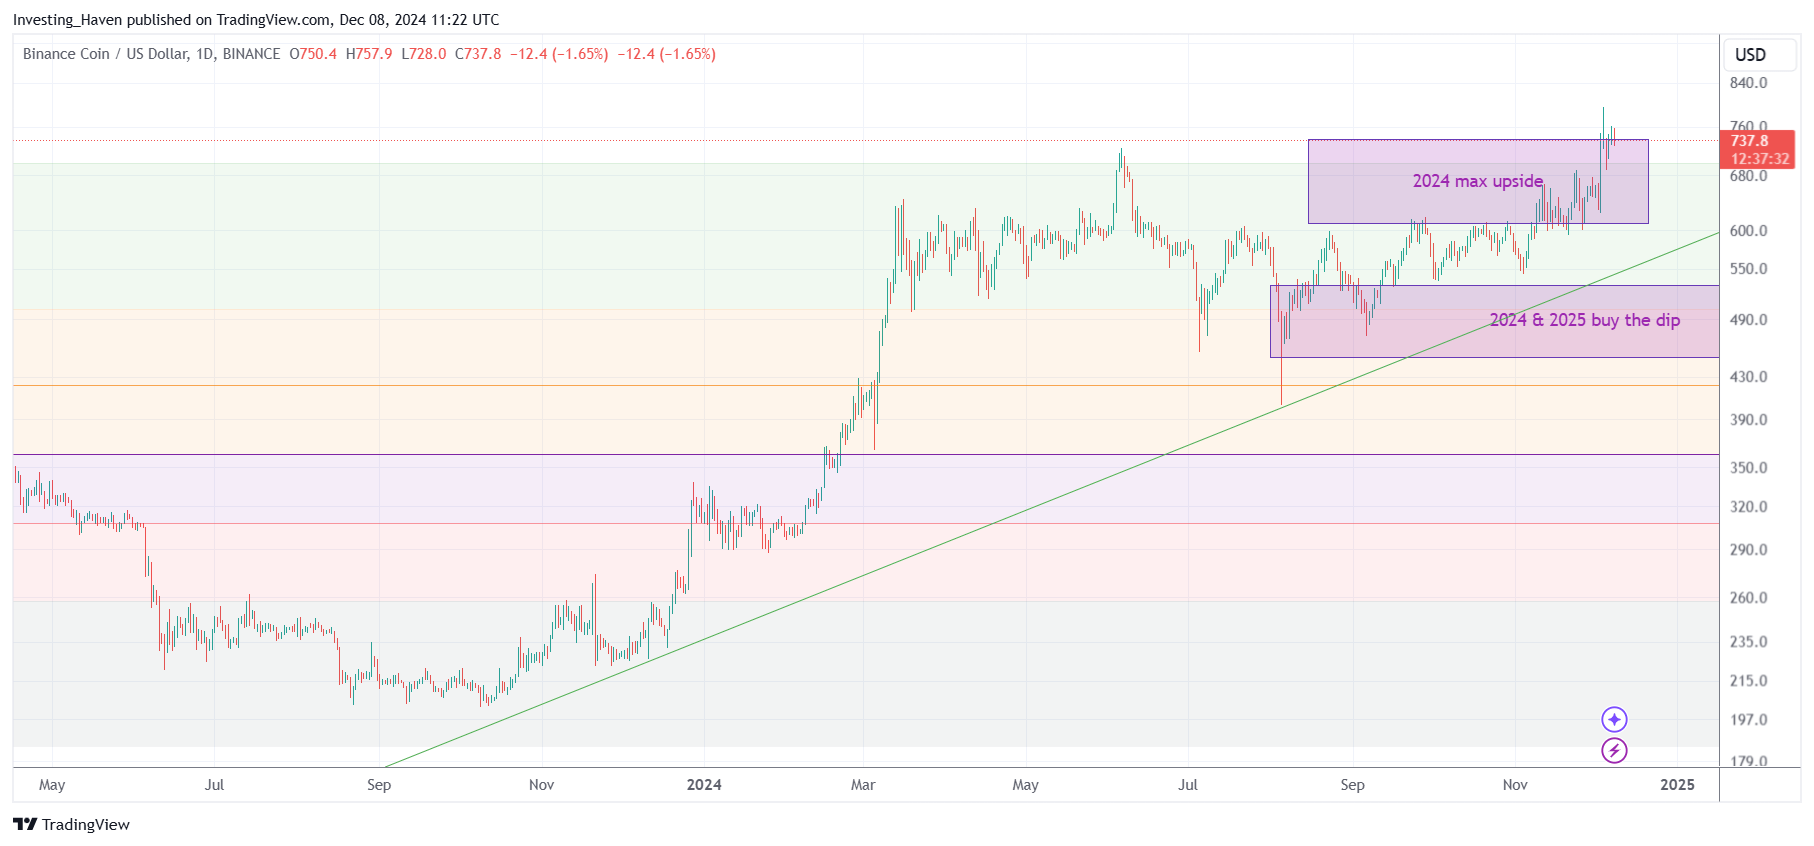The width and height of the screenshot is (1814, 846).
Task: Click the 430.0 price axis label
Action: (1748, 377)
